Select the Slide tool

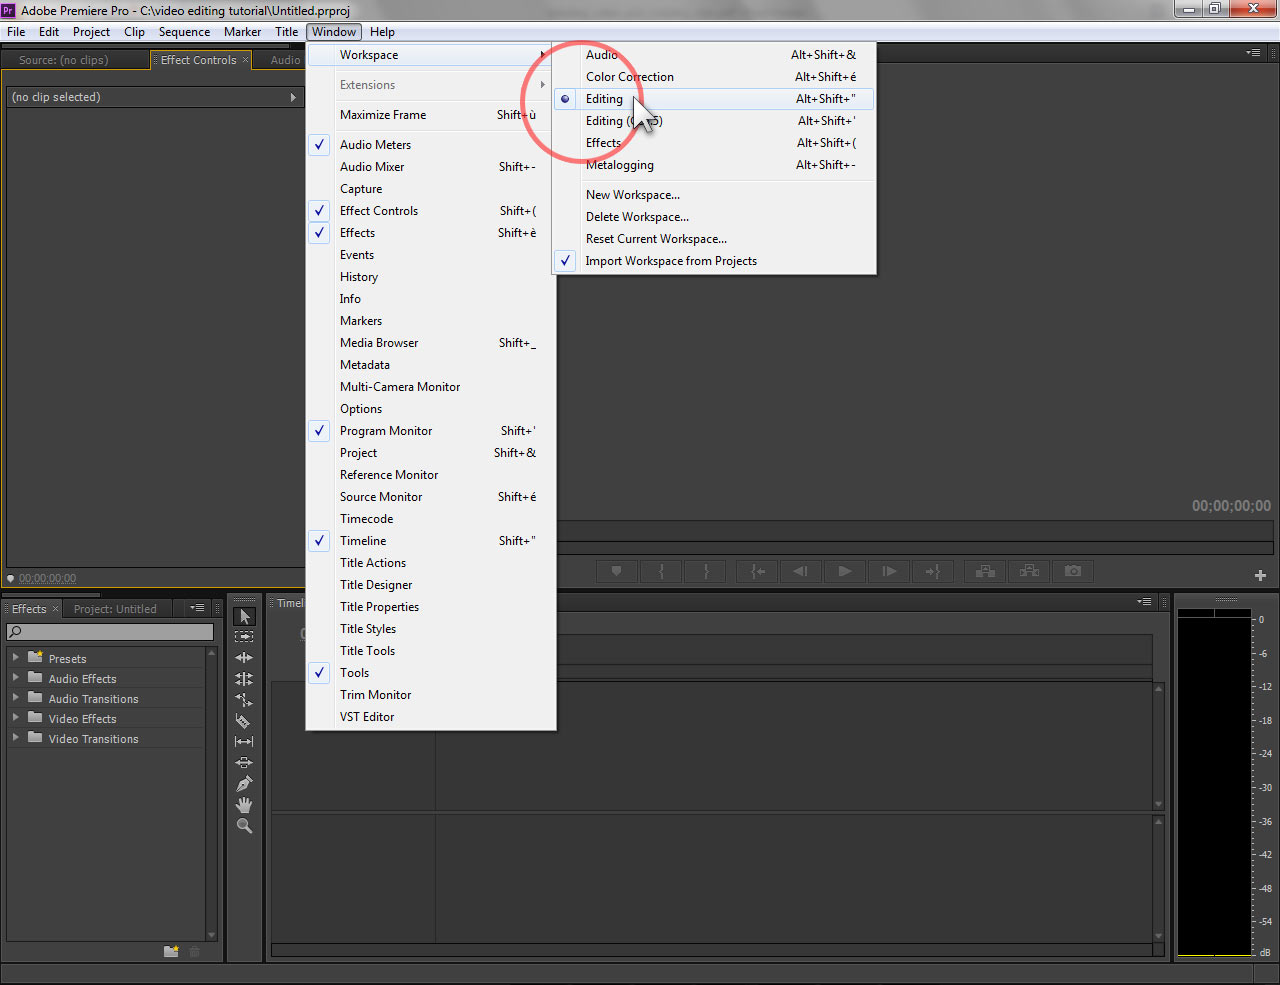(x=244, y=763)
